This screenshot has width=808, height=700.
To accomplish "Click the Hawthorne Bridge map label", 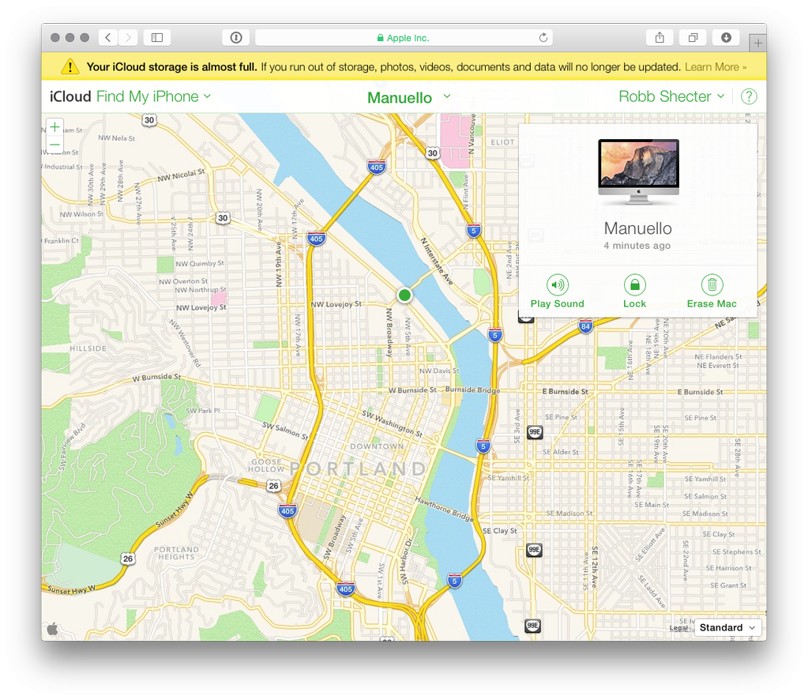I will (x=444, y=509).
